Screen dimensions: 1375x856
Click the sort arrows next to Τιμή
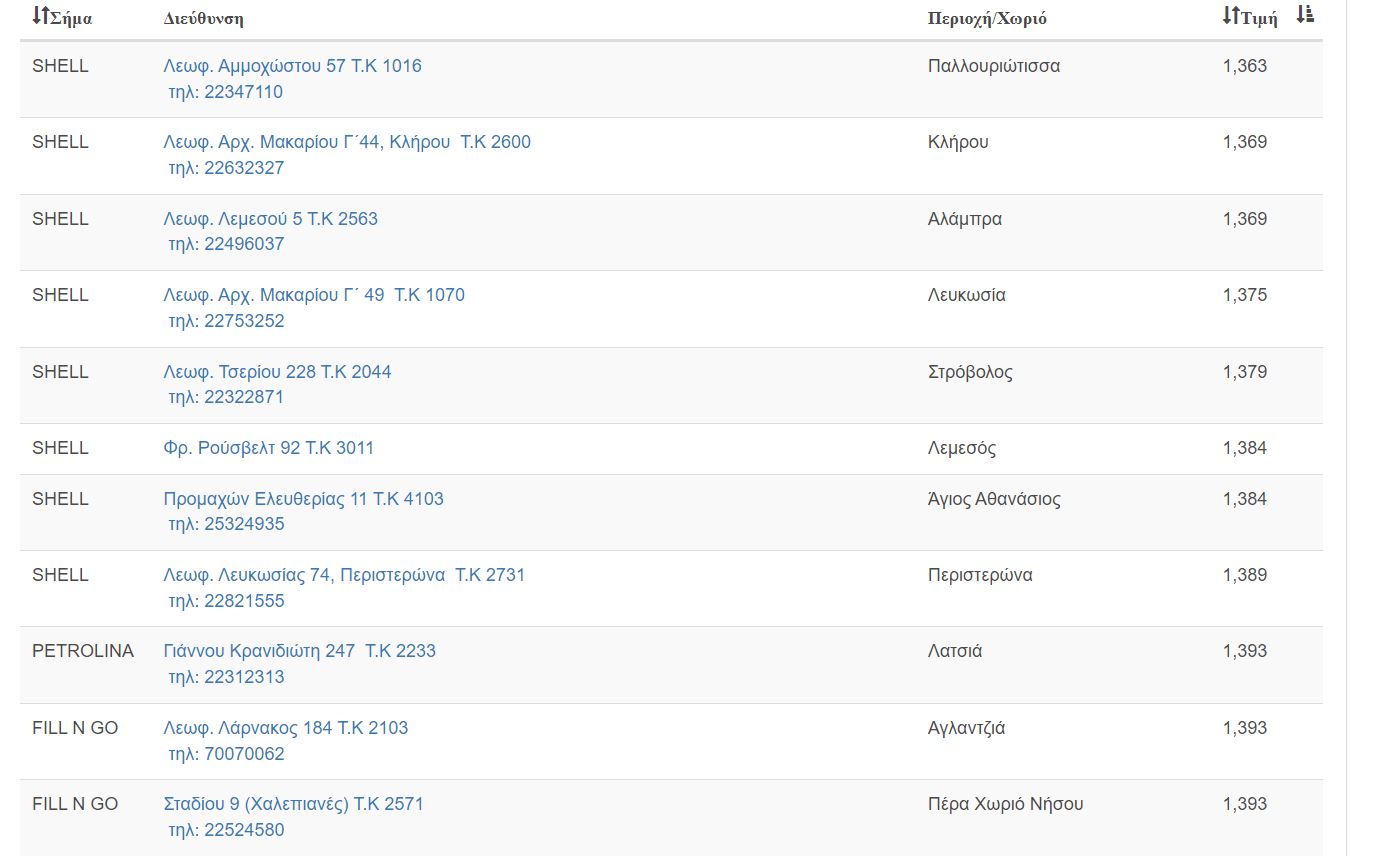coord(1231,16)
